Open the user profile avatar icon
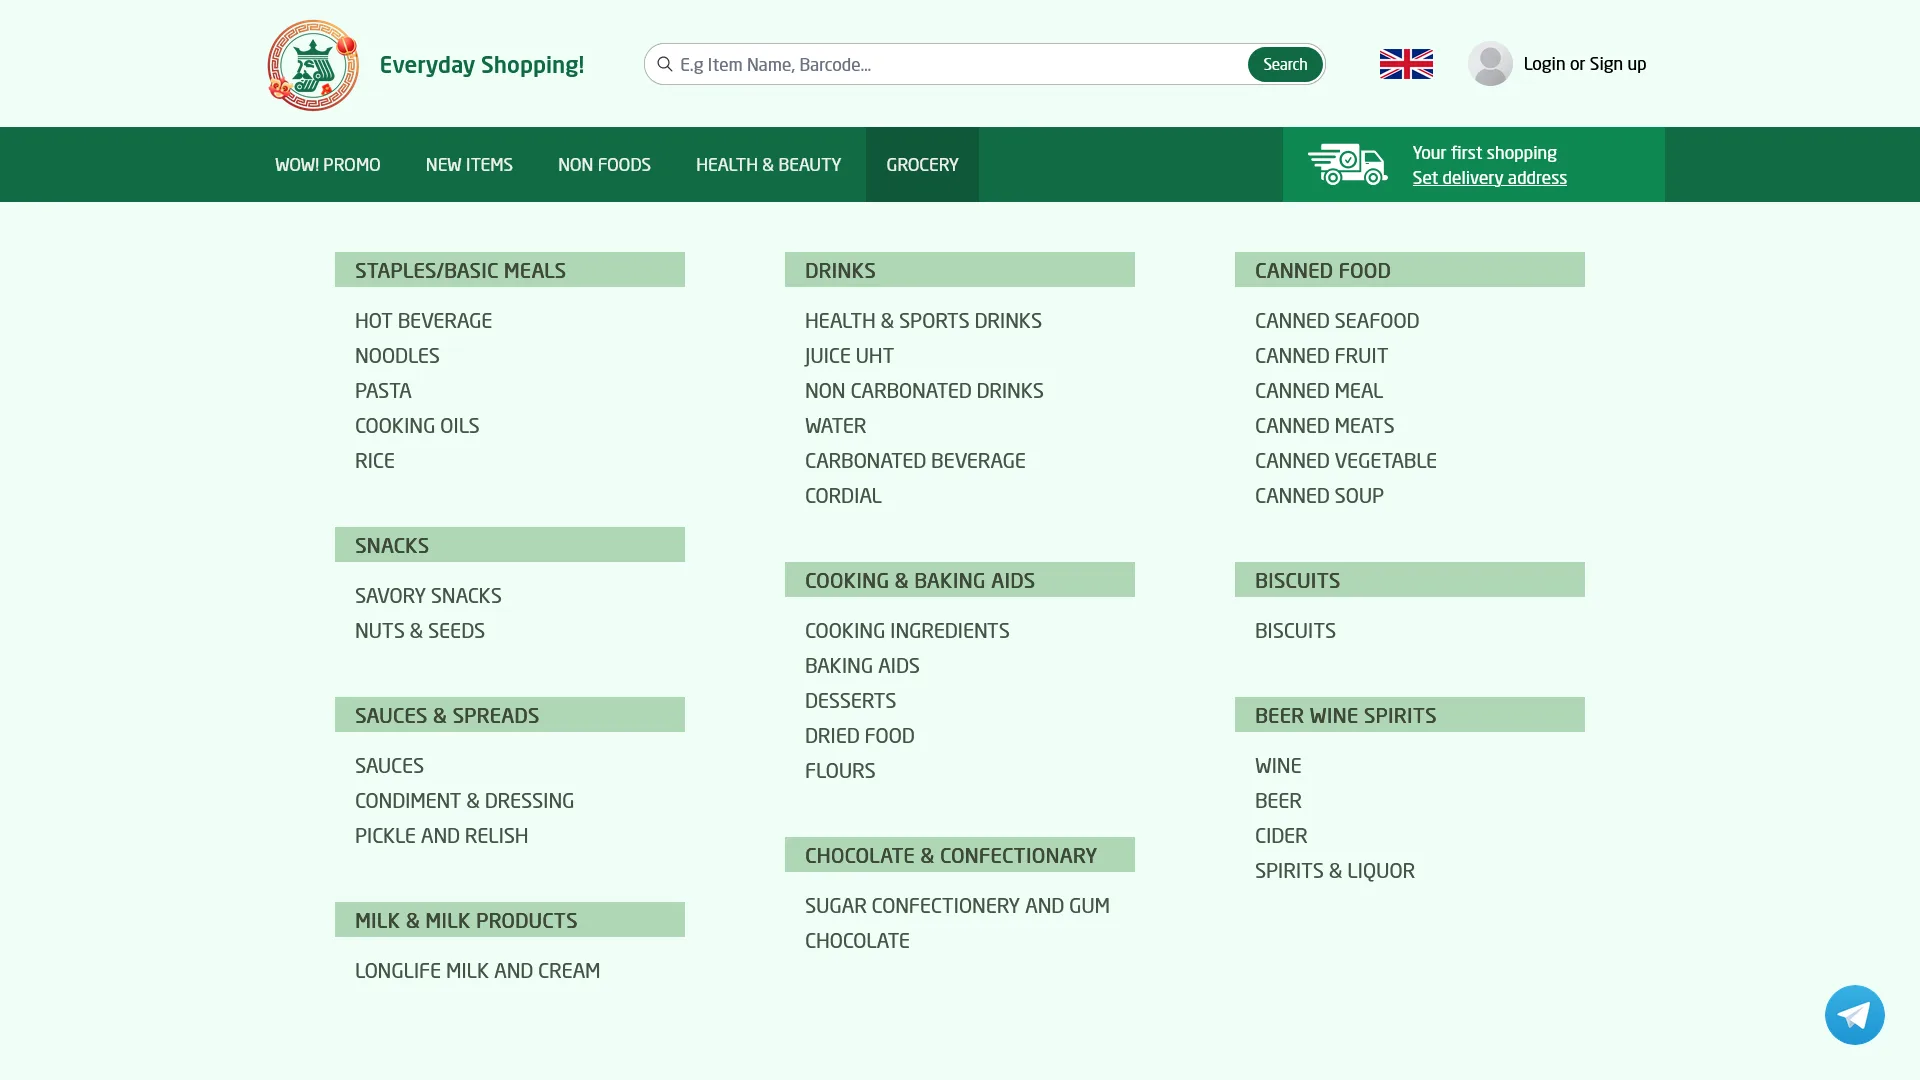This screenshot has height=1080, width=1920. tap(1490, 63)
